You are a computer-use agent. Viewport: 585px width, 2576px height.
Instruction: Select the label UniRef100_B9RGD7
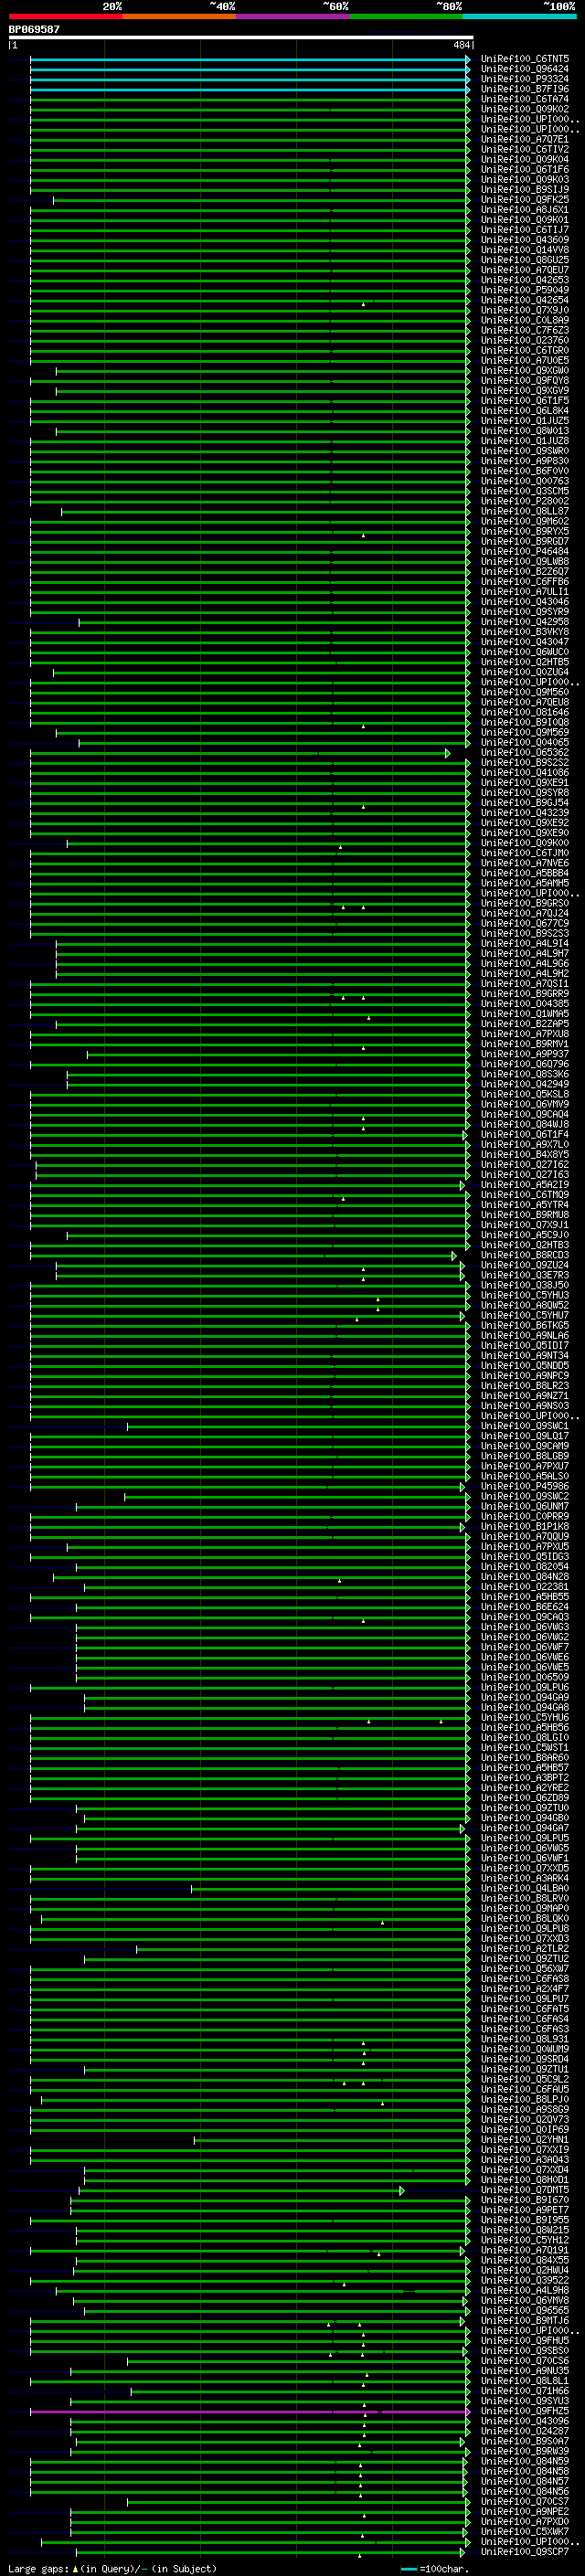(525, 541)
